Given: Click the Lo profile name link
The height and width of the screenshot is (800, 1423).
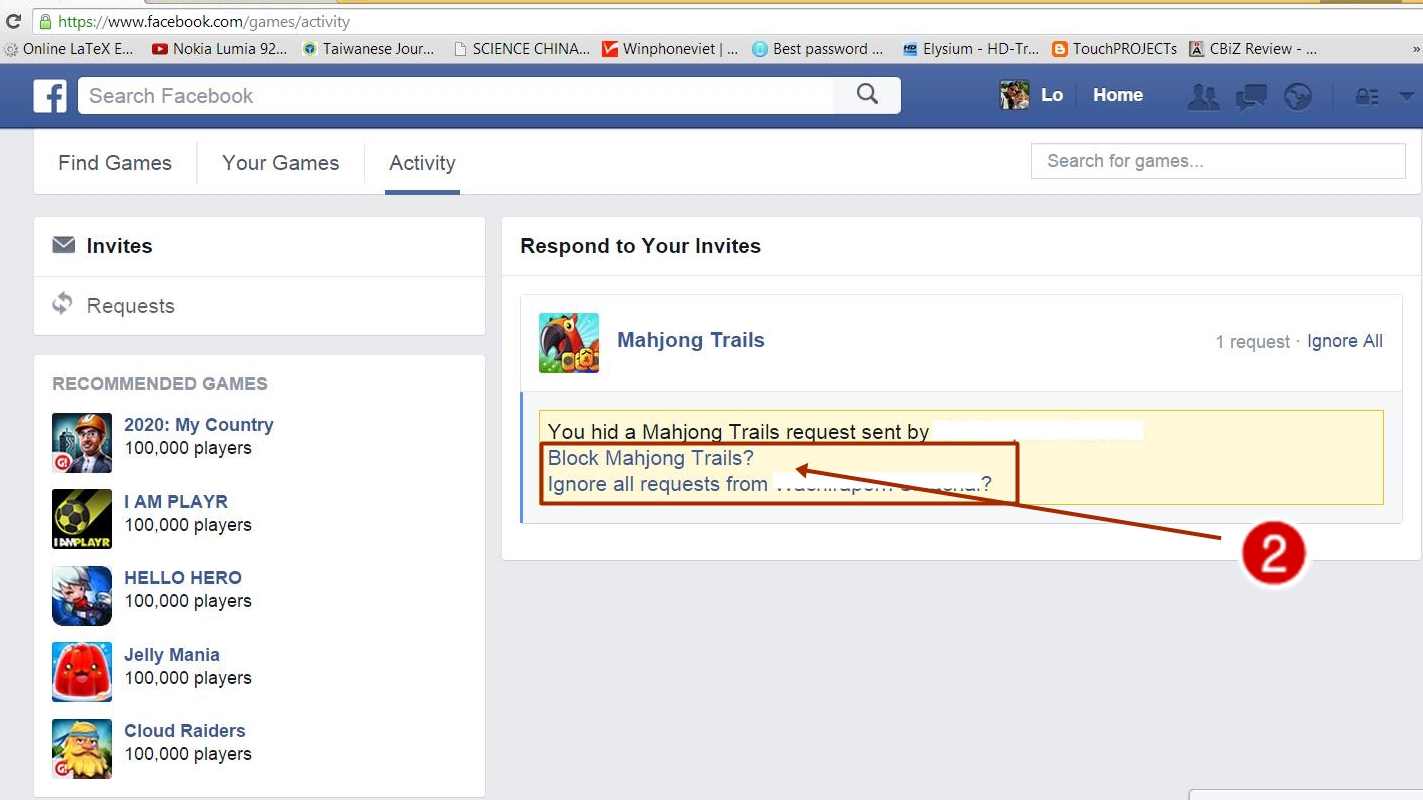Looking at the screenshot, I should [x=1052, y=95].
